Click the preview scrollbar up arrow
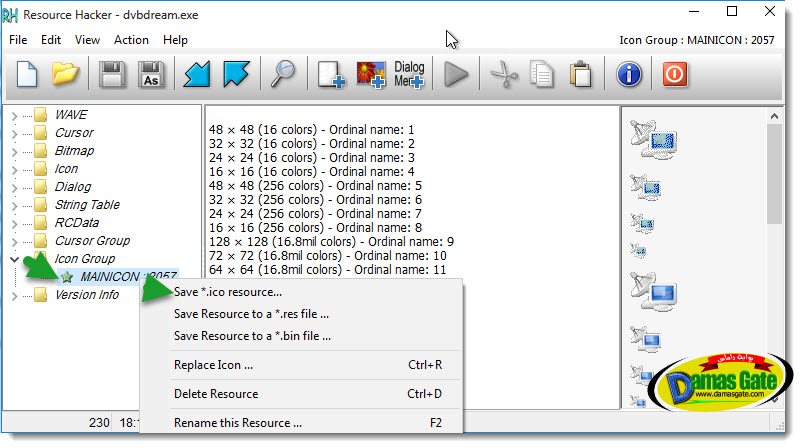The height and width of the screenshot is (448, 800). 774,116
